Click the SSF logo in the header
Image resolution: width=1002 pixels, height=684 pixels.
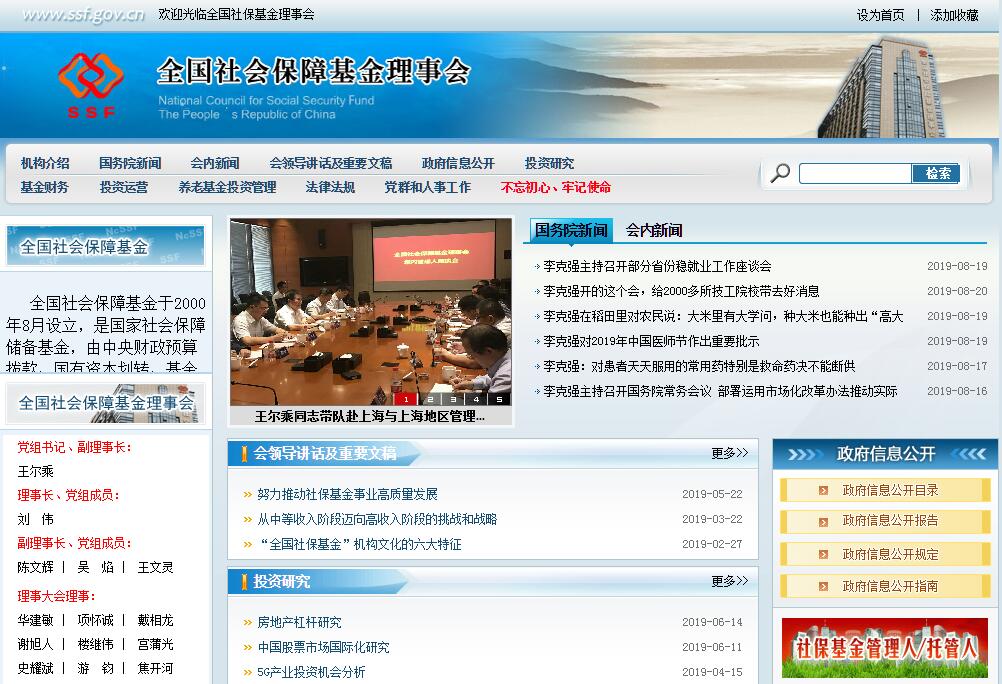(x=90, y=85)
